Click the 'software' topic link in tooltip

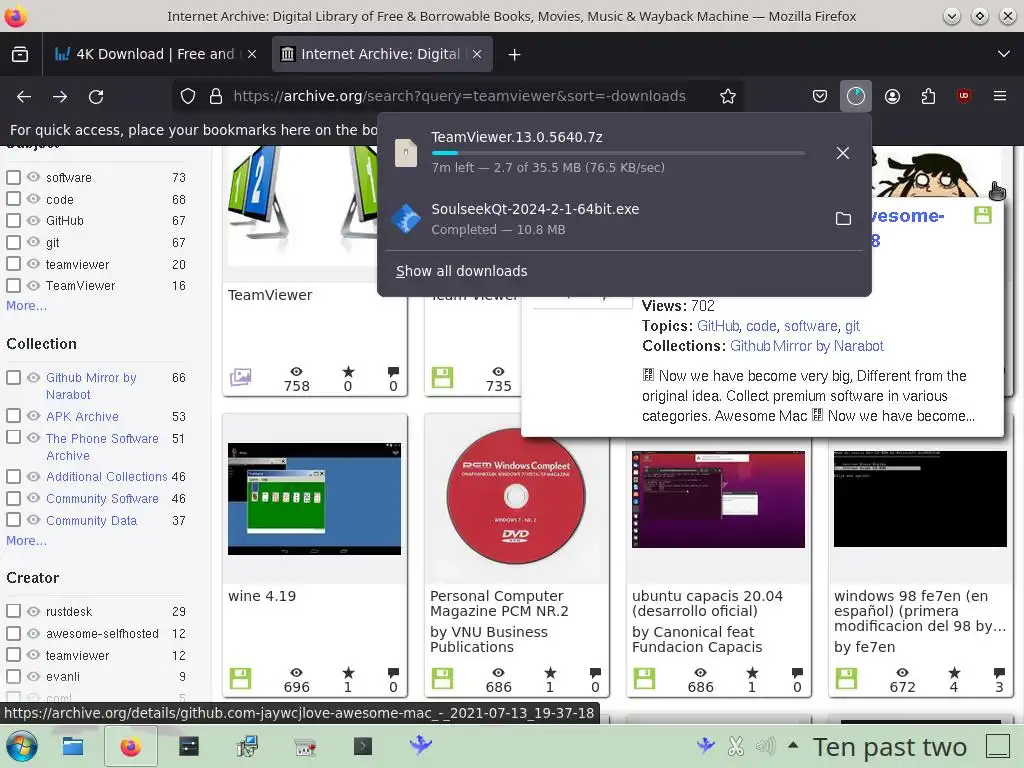point(810,326)
